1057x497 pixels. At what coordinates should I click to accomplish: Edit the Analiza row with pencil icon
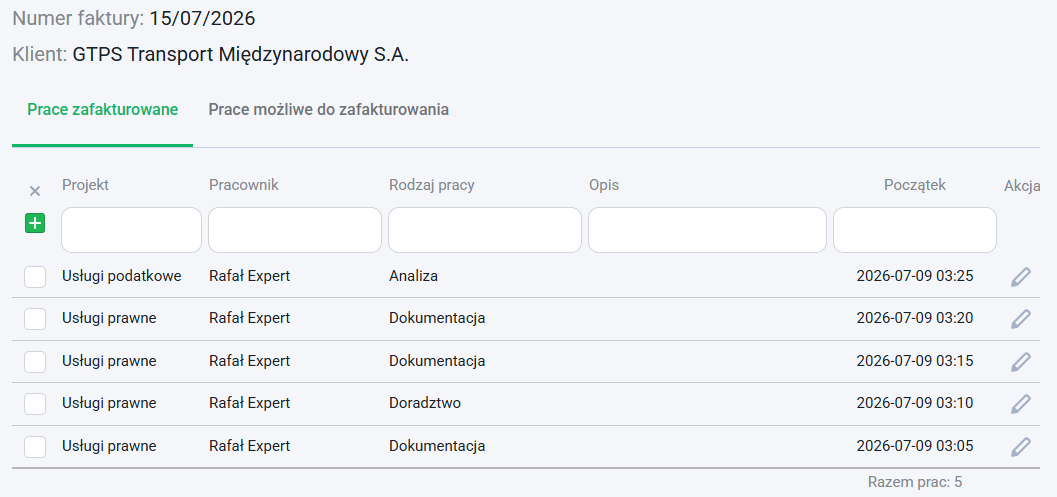click(x=1021, y=276)
